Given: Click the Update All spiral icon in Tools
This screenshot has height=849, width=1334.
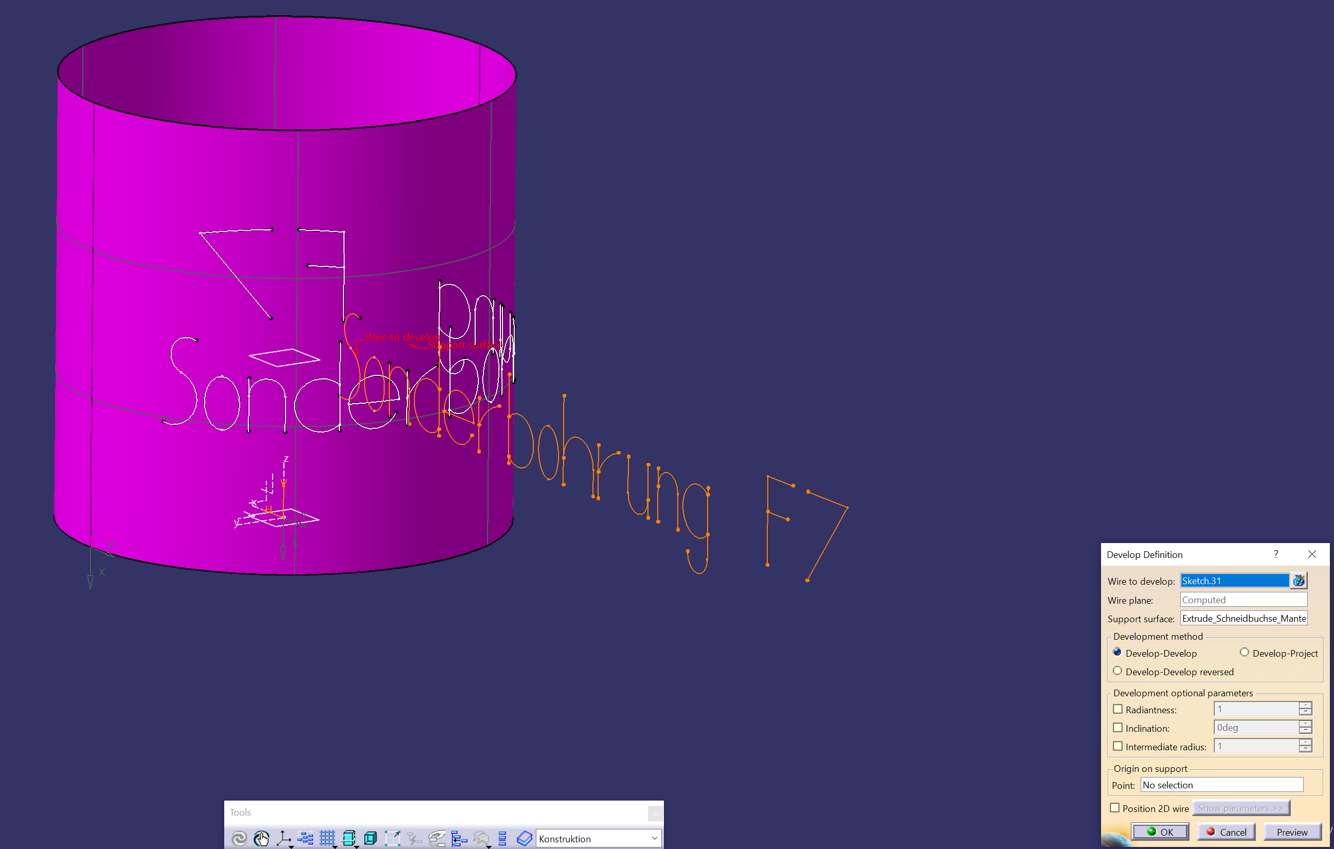Looking at the screenshot, I should pyautogui.click(x=239, y=838).
